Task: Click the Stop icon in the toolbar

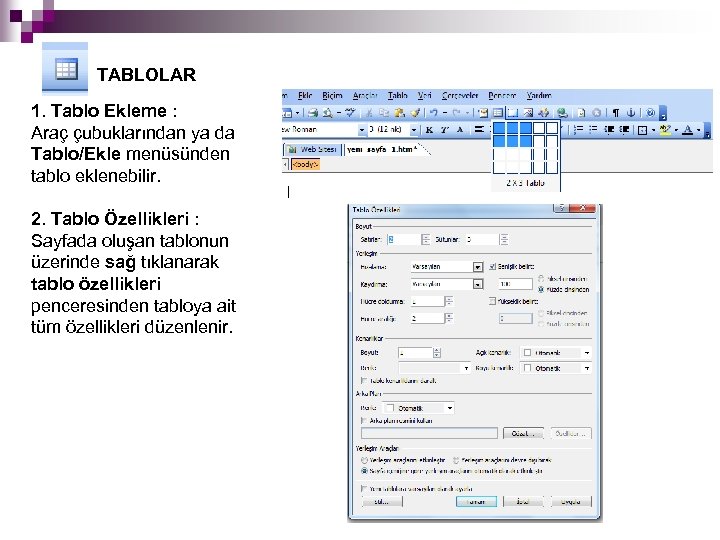Action: coord(596,112)
